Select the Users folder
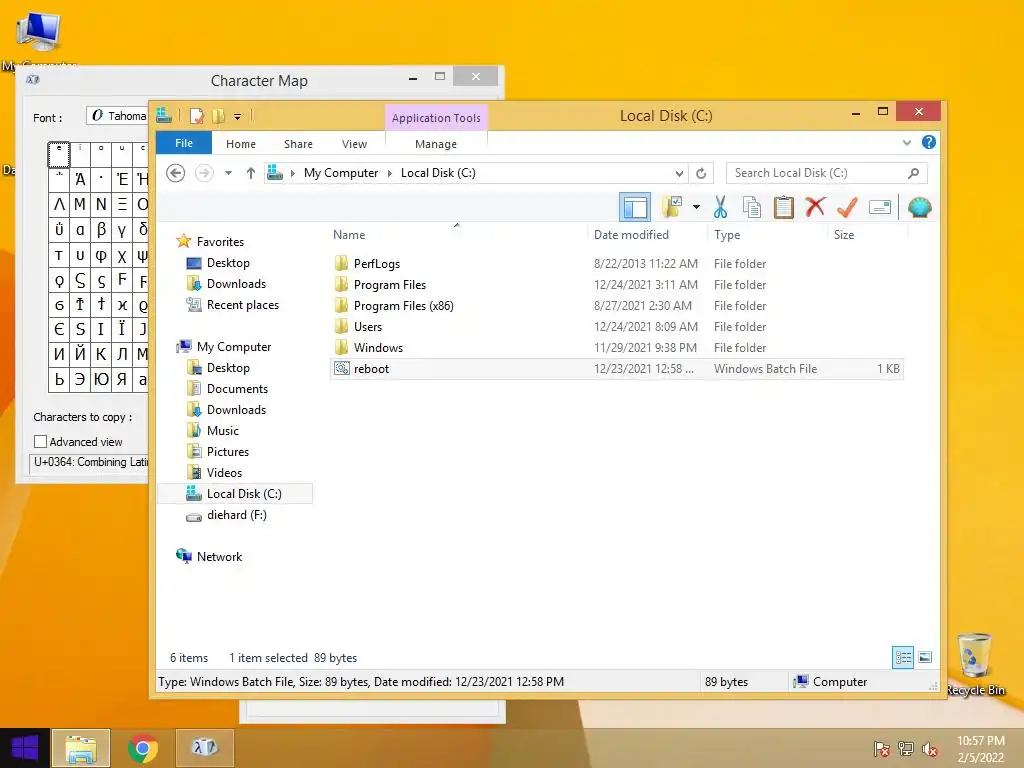 (368, 327)
